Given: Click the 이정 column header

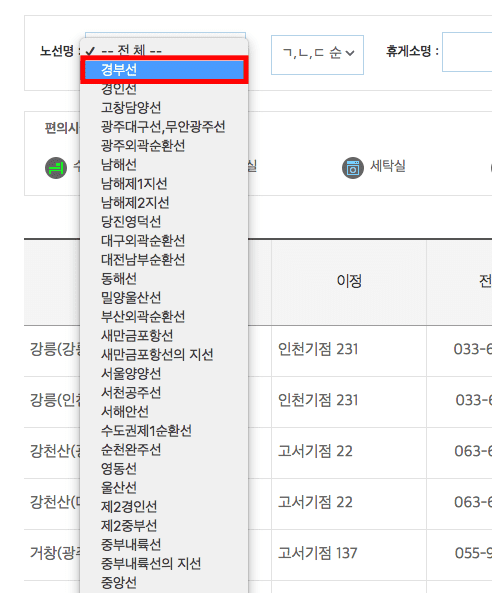Looking at the screenshot, I should pos(349,281).
